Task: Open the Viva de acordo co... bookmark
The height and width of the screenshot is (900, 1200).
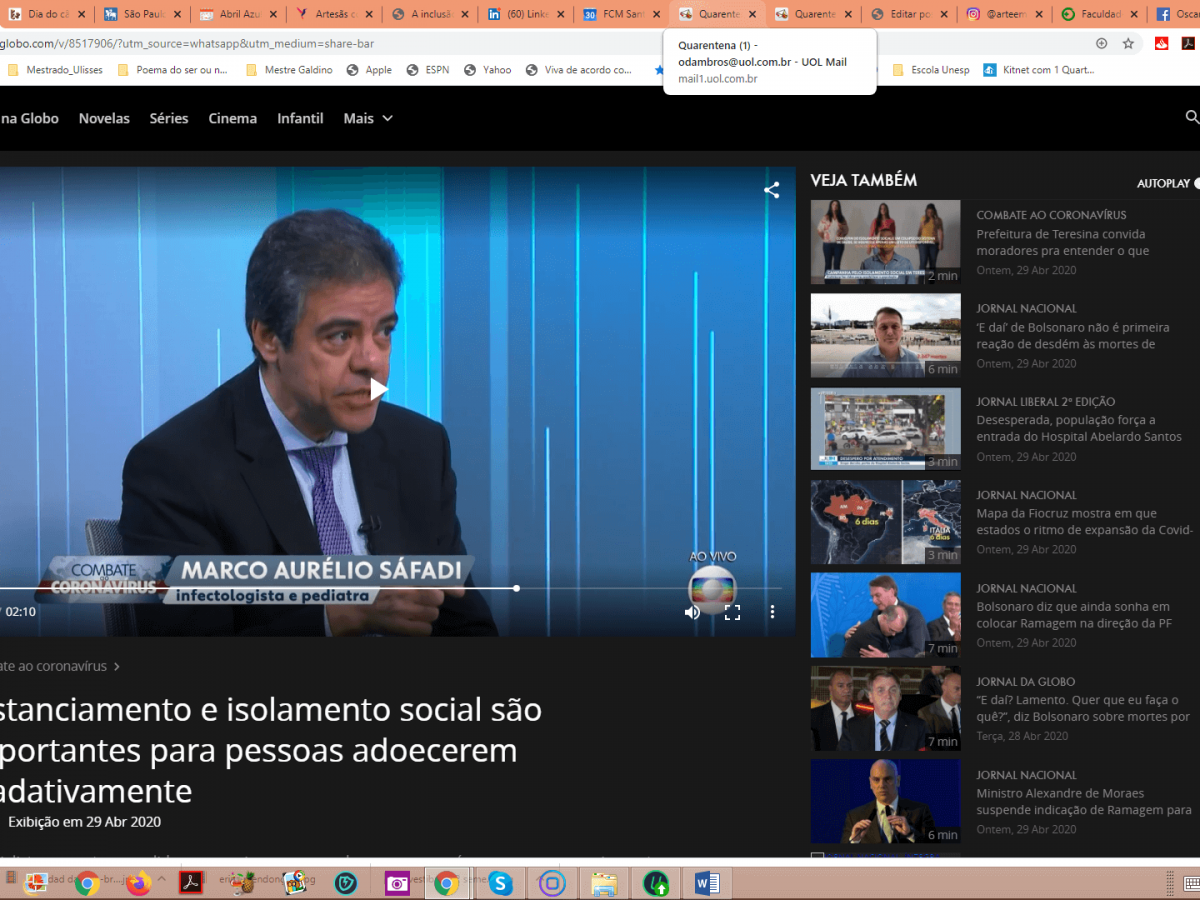Action: [579, 70]
